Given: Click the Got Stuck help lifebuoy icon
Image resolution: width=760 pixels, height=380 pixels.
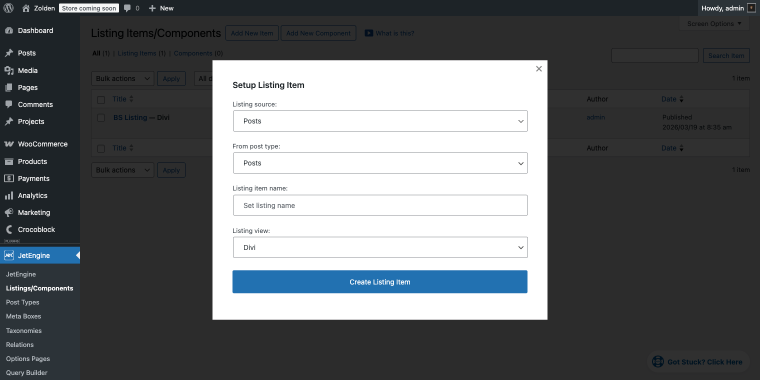Looking at the screenshot, I should (x=658, y=362).
